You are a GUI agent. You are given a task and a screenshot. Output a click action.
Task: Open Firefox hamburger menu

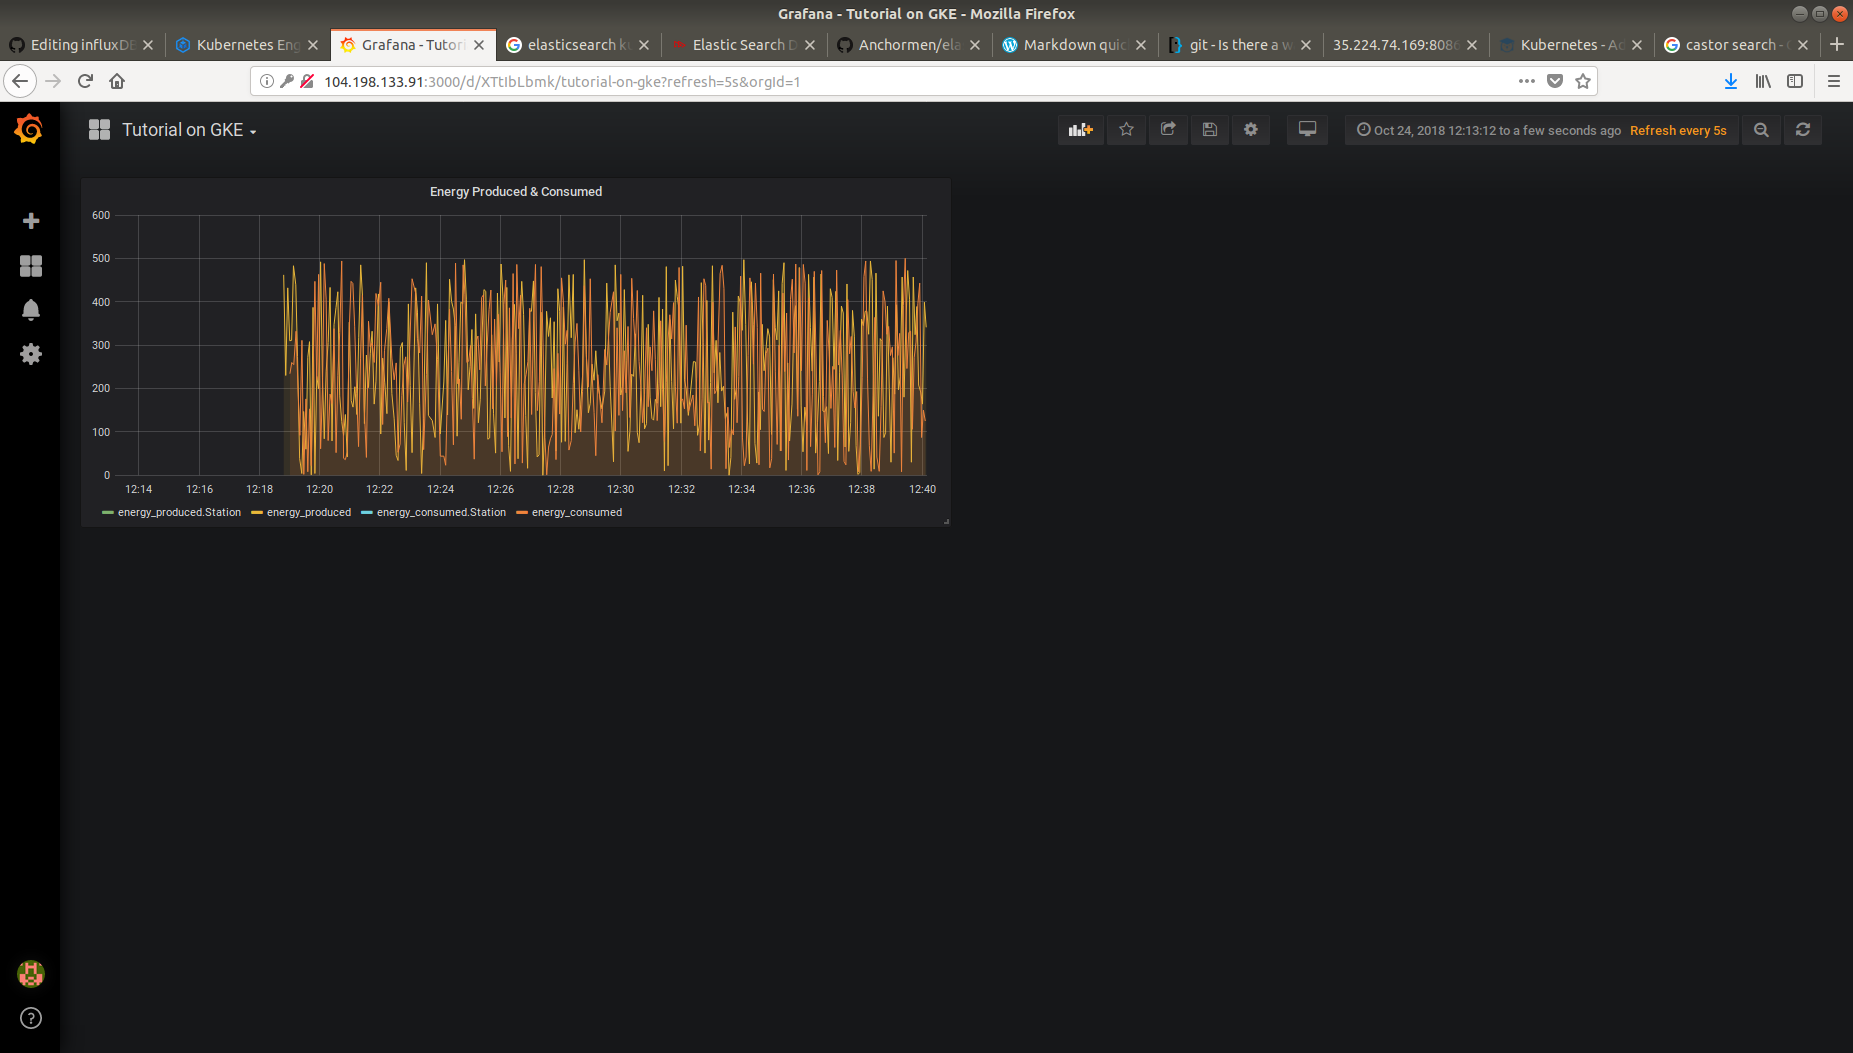tap(1833, 81)
